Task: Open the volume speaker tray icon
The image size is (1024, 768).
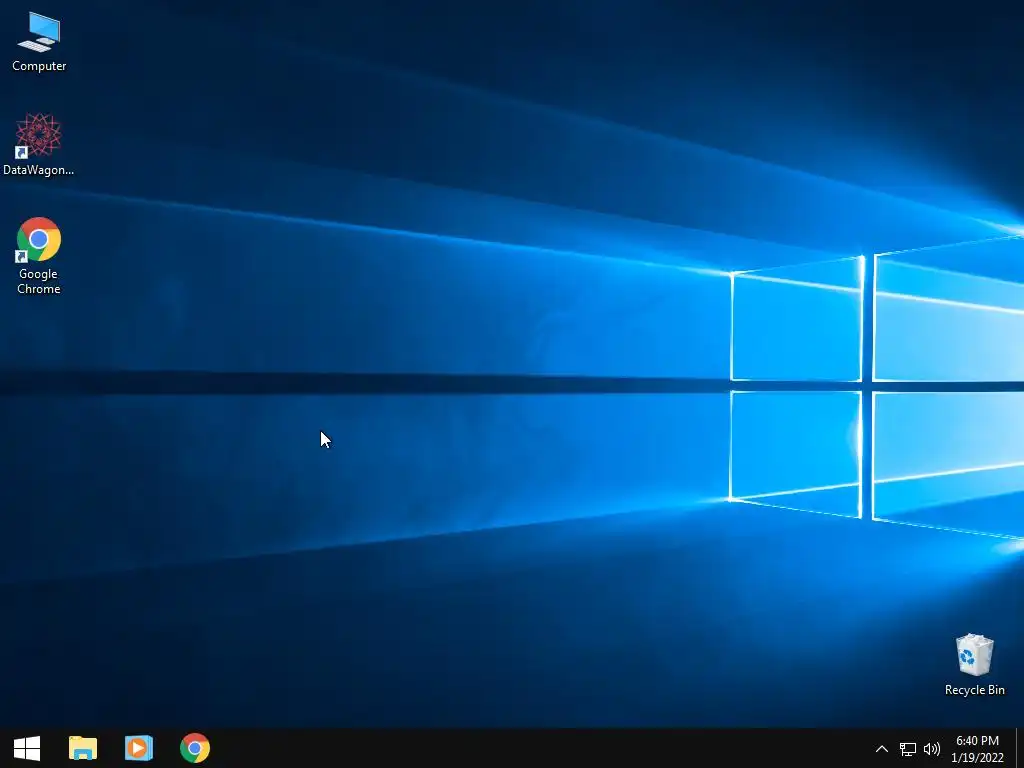Action: [x=932, y=749]
